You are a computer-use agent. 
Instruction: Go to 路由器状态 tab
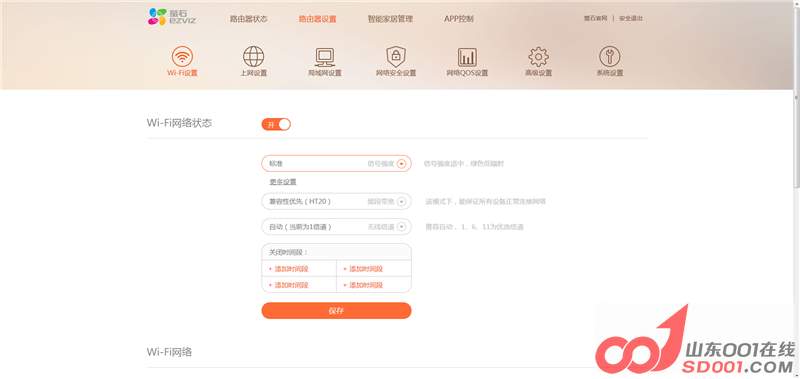pyautogui.click(x=248, y=19)
